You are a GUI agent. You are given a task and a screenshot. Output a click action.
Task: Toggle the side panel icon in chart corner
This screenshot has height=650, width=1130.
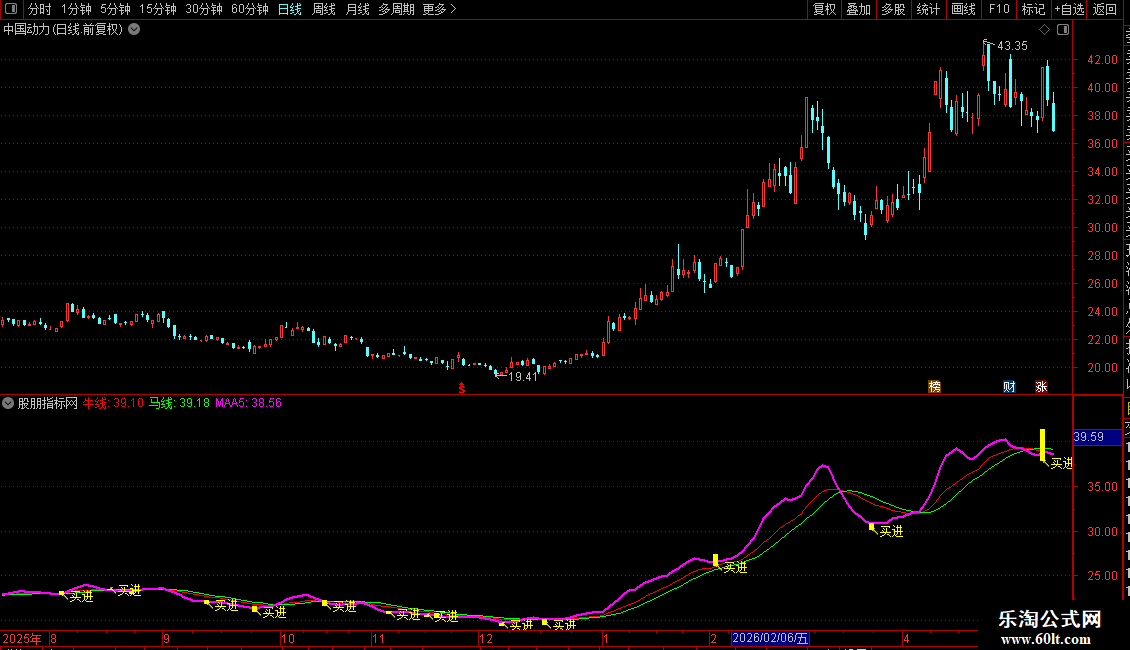pyautogui.click(x=1063, y=30)
